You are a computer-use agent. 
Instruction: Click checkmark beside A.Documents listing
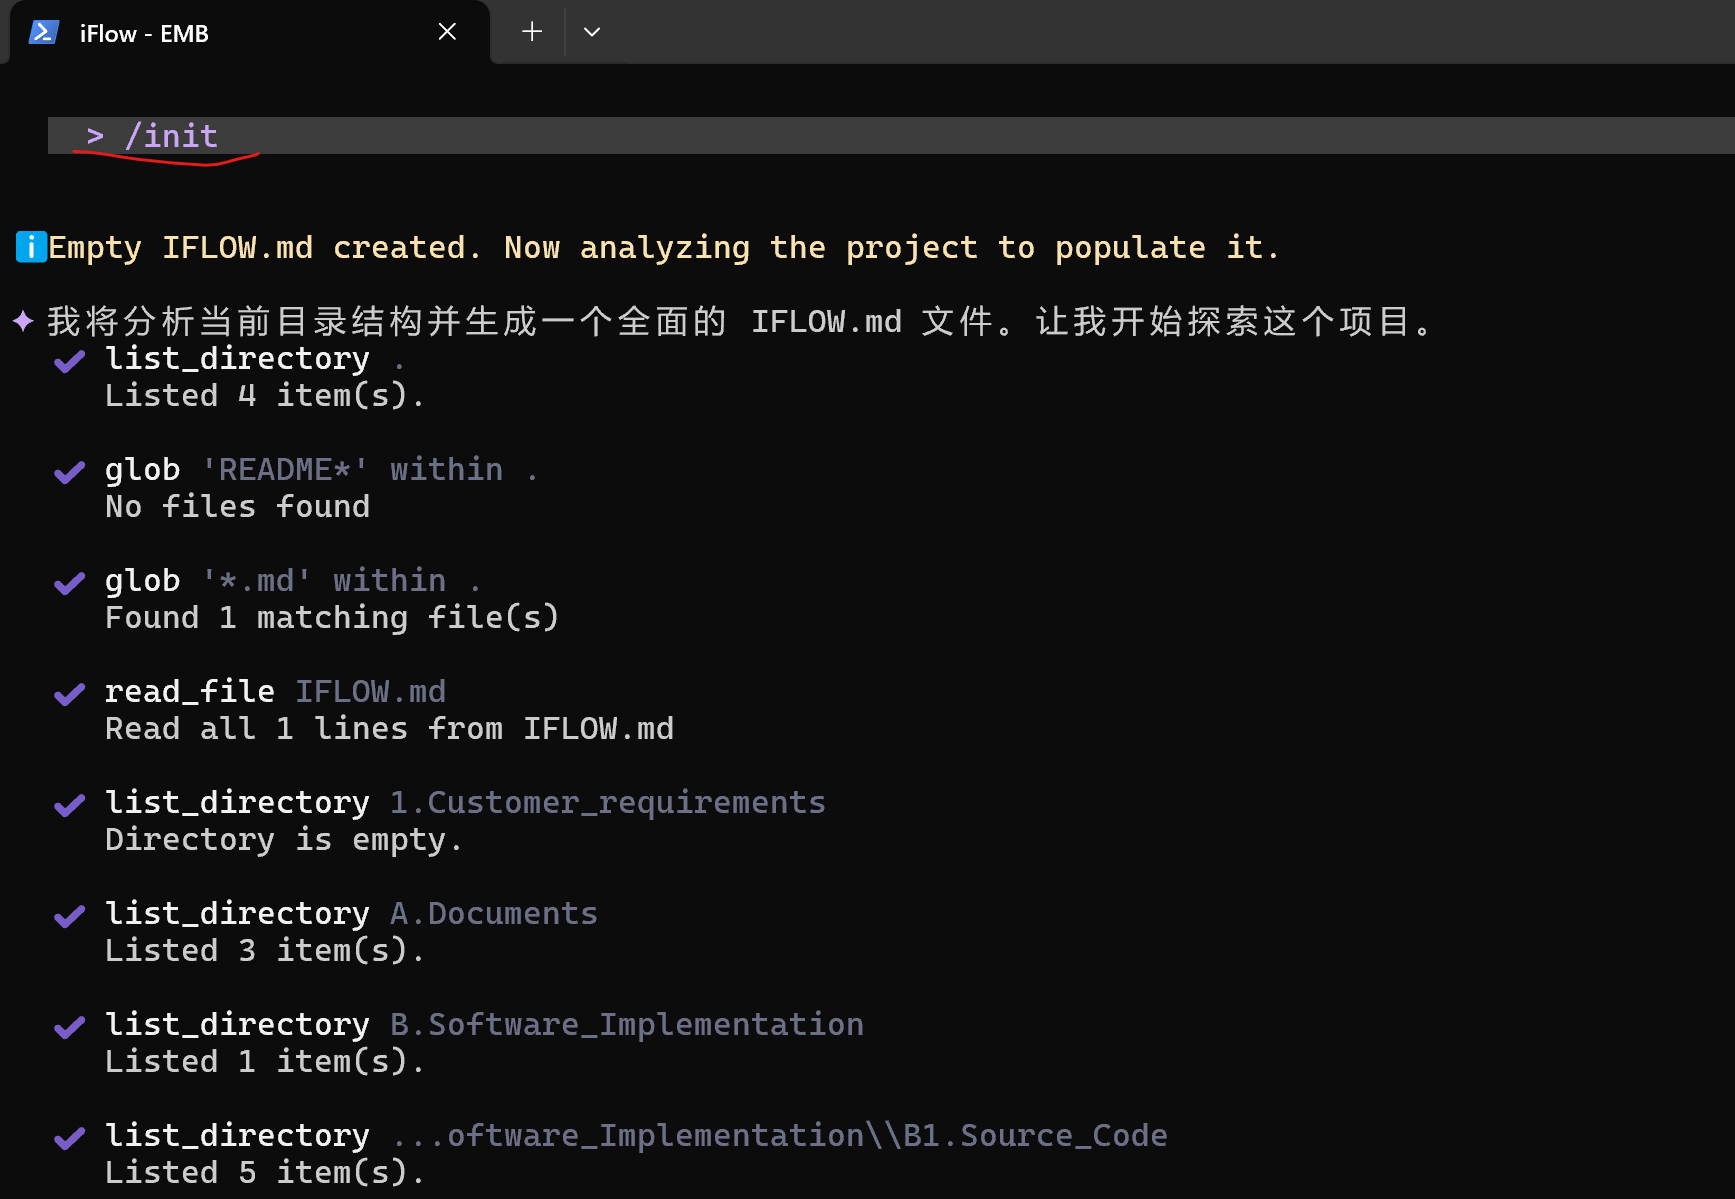[69, 916]
